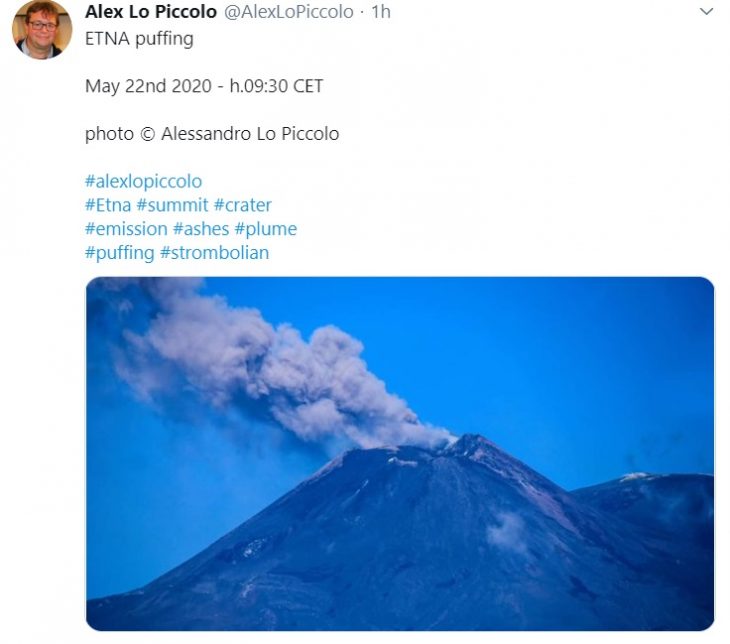
Task: Open the Etna volcano photo
Action: click(400, 454)
